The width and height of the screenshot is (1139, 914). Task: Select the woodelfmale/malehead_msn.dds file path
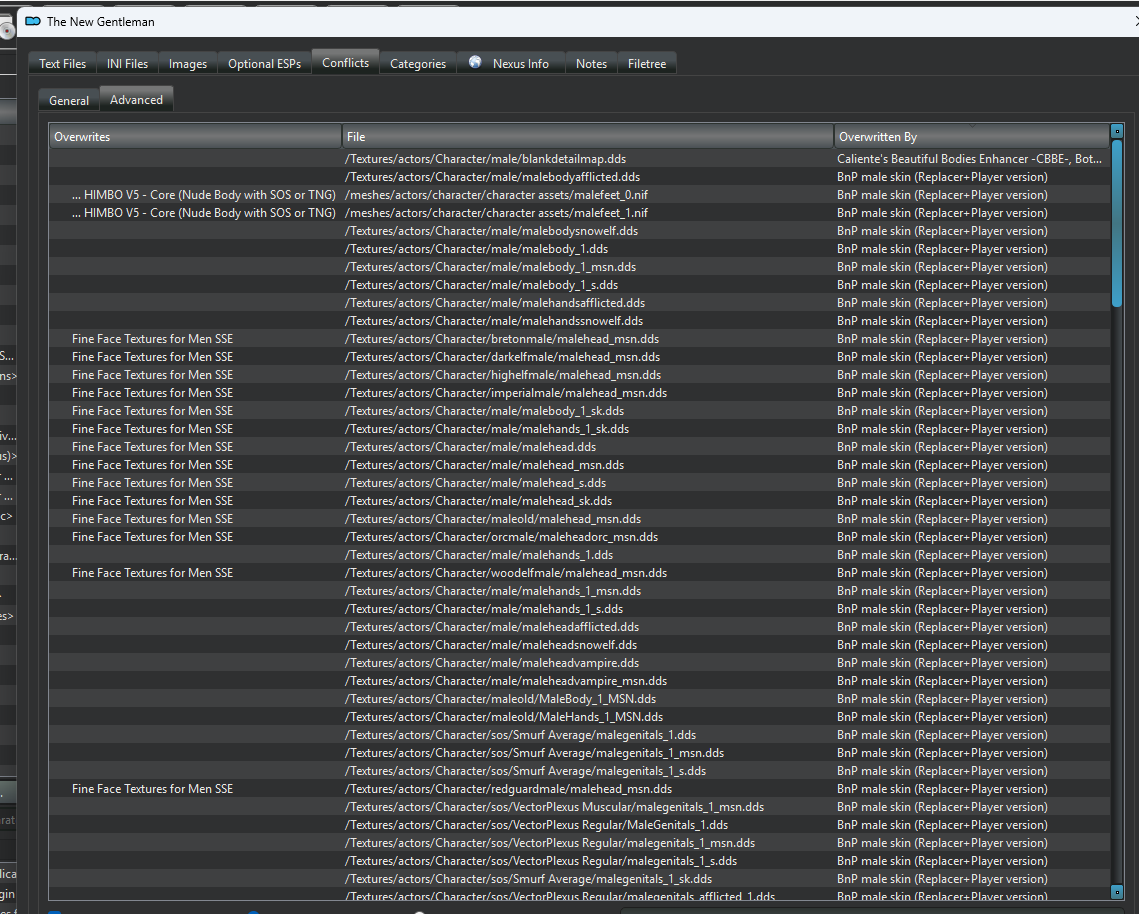(506, 573)
